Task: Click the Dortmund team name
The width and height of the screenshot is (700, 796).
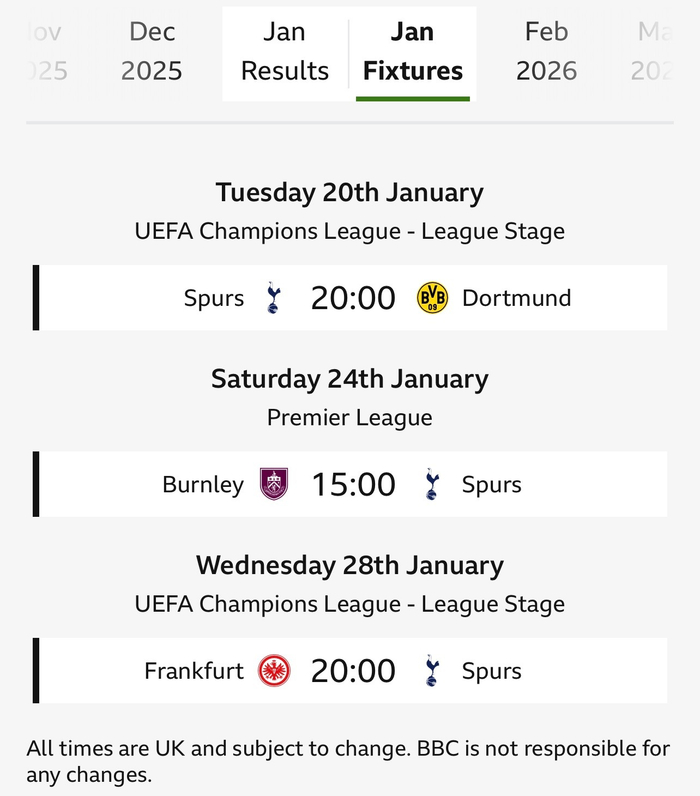Action: click(516, 298)
